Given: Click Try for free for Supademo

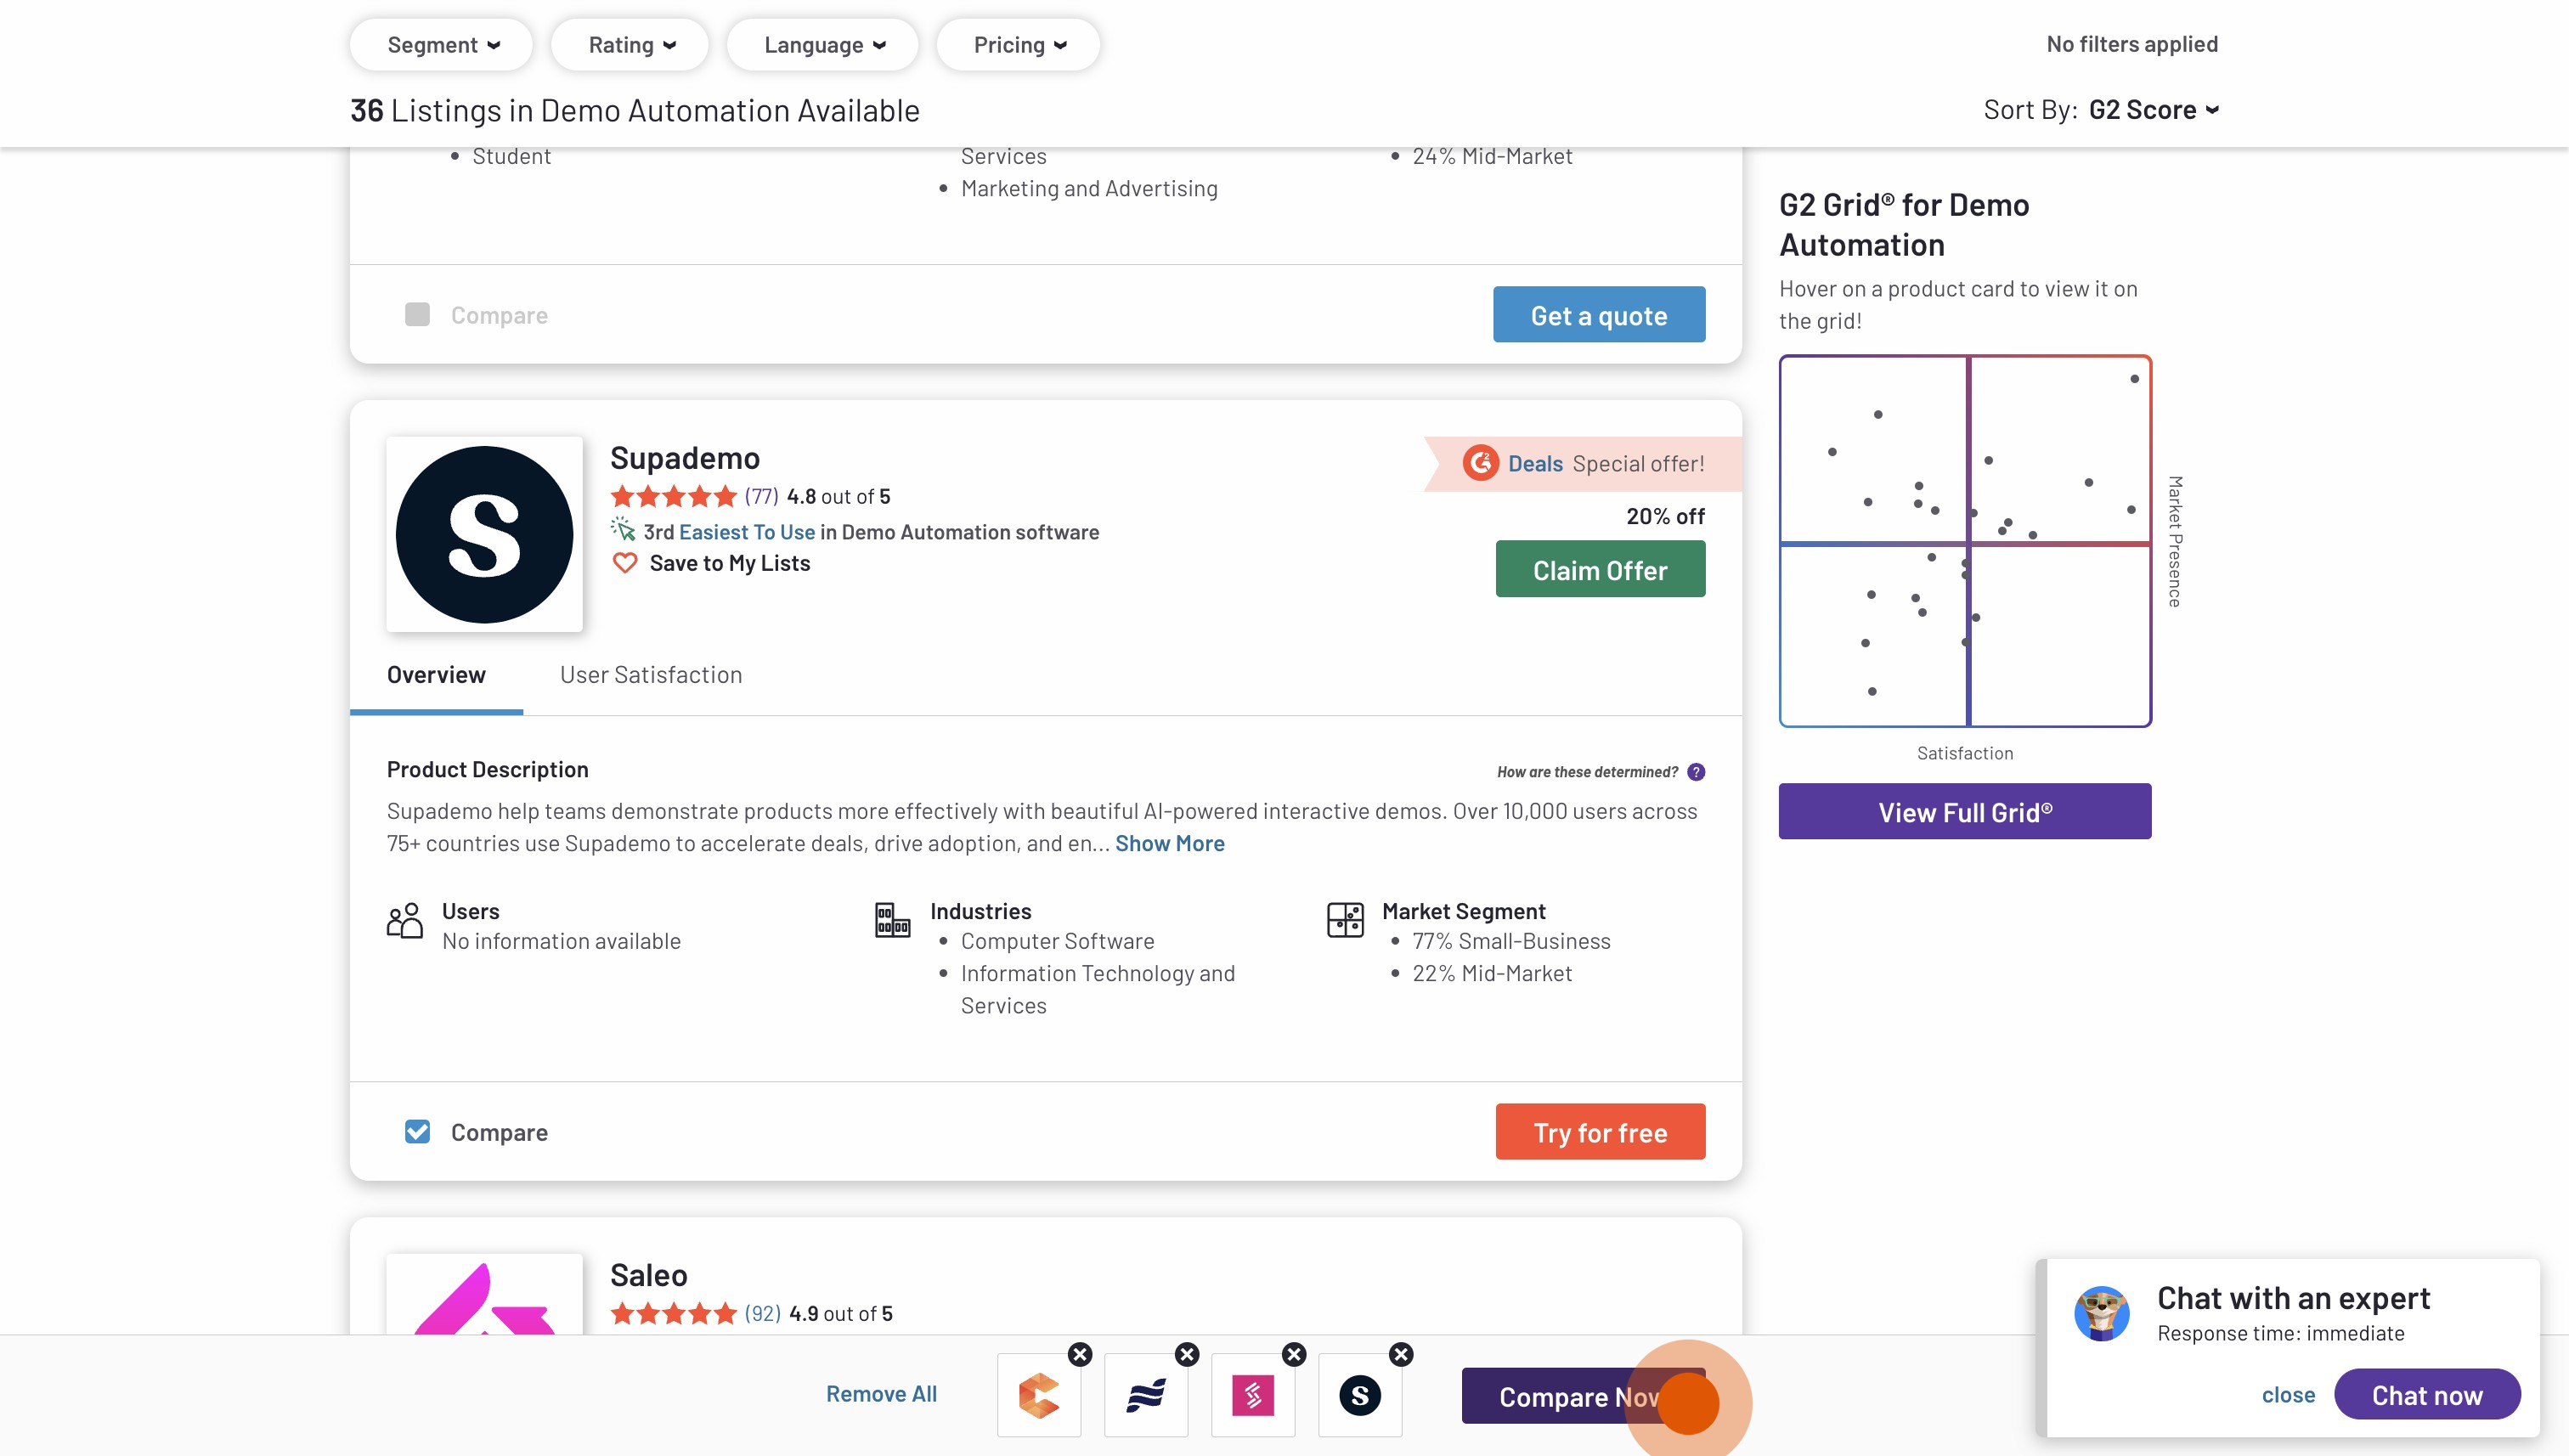Looking at the screenshot, I should tap(1600, 1131).
